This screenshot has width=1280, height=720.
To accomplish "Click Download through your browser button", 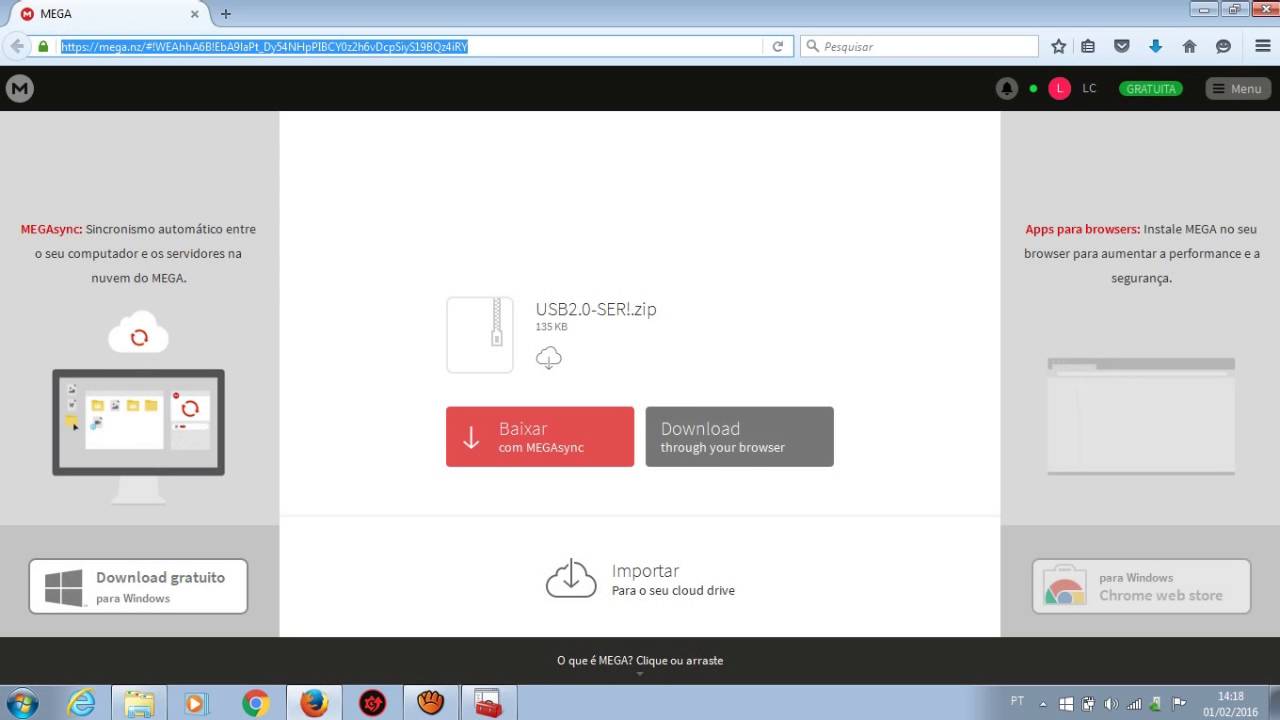I will click(x=739, y=436).
